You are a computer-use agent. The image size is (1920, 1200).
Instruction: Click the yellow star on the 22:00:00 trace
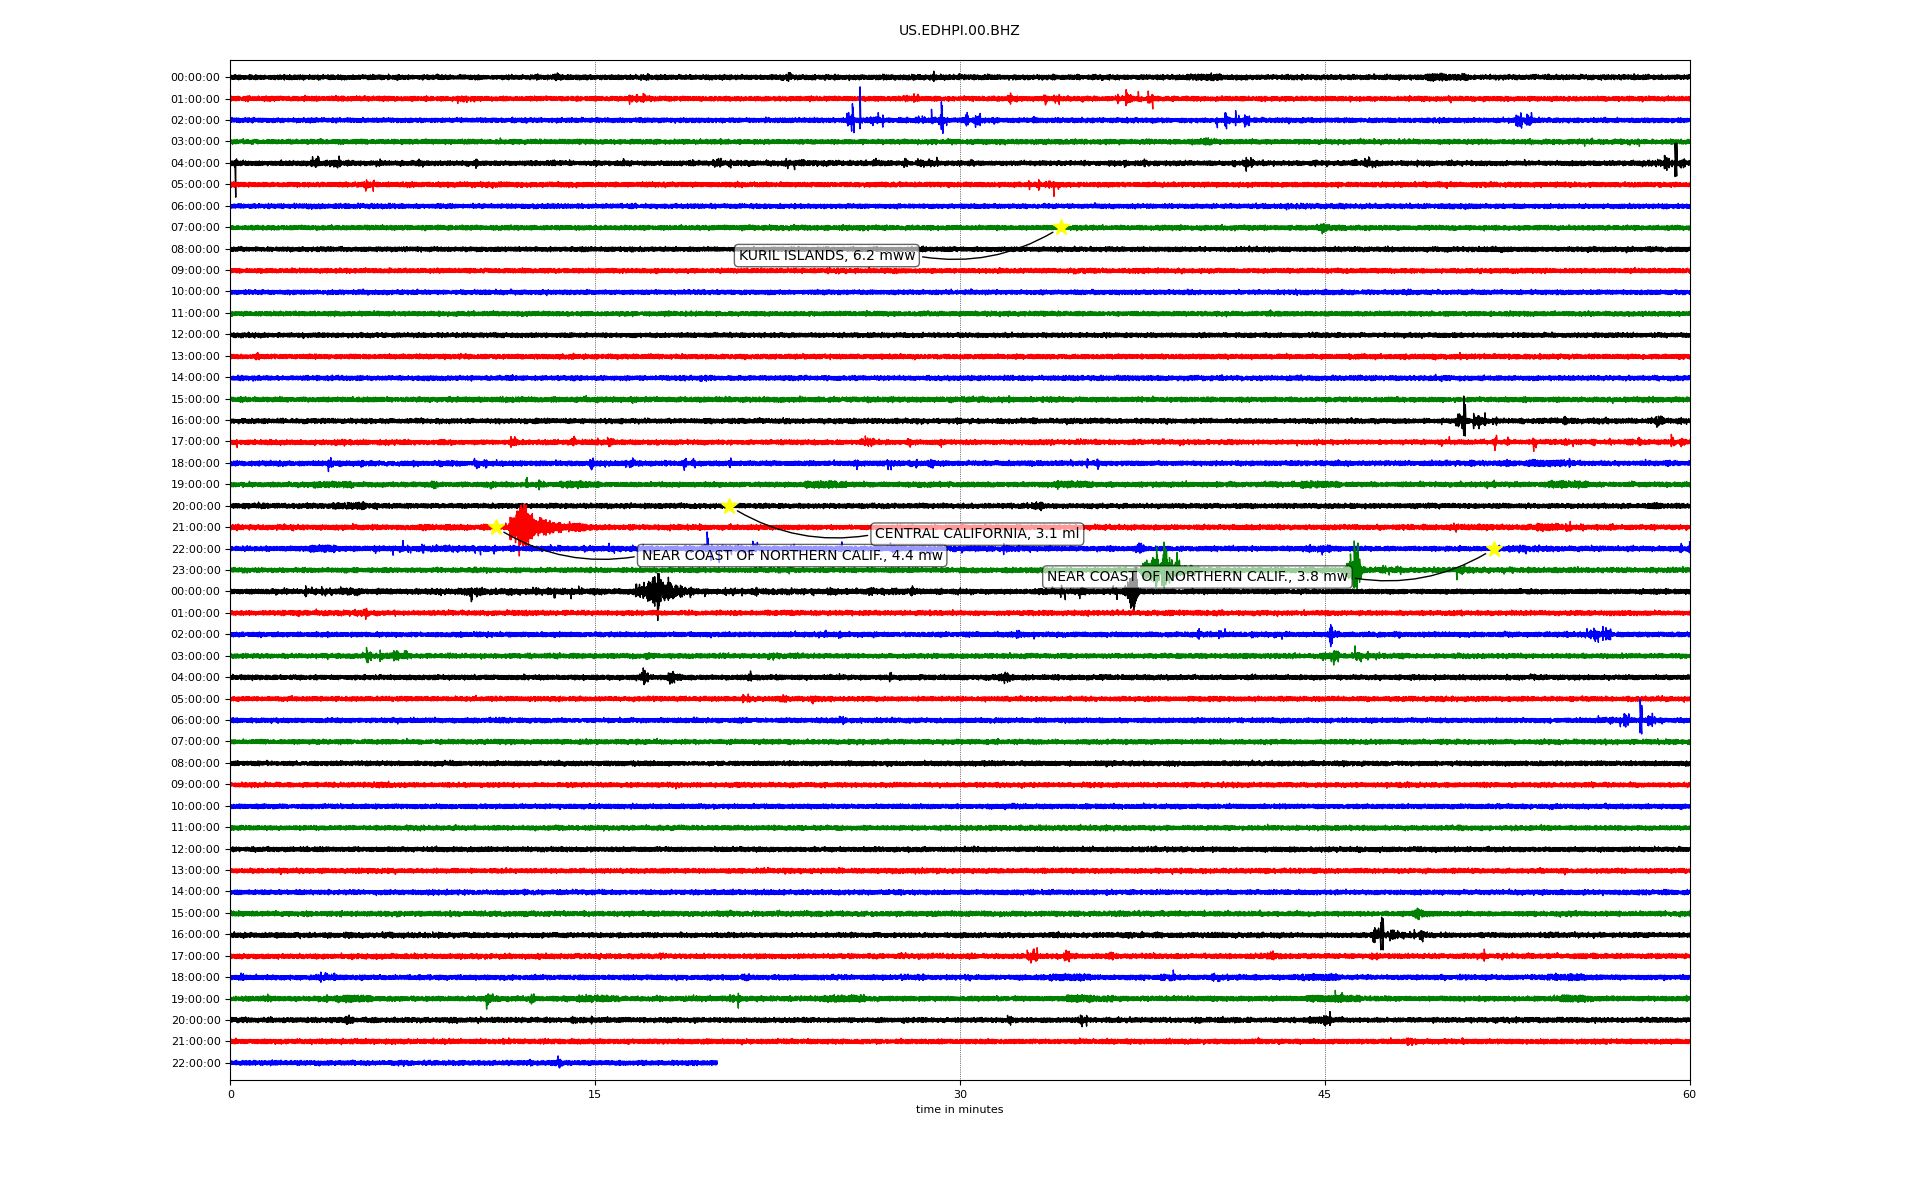click(1493, 549)
